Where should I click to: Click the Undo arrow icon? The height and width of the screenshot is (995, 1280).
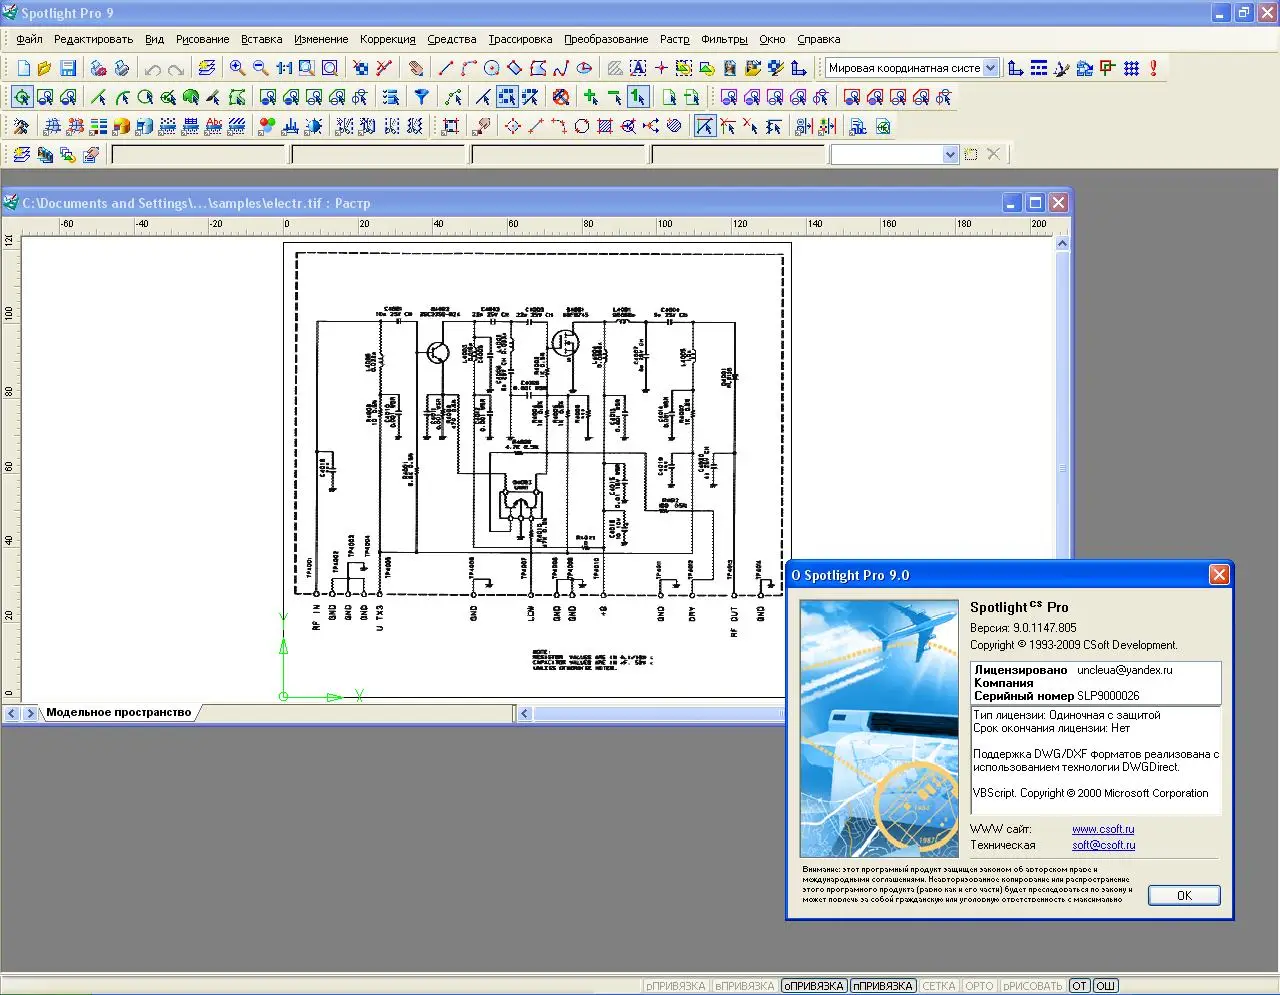pyautogui.click(x=153, y=68)
